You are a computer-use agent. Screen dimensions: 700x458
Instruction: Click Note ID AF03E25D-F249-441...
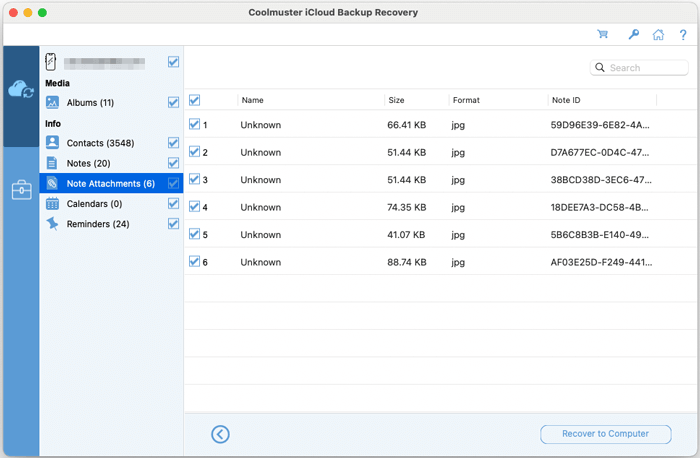pyautogui.click(x=601, y=262)
